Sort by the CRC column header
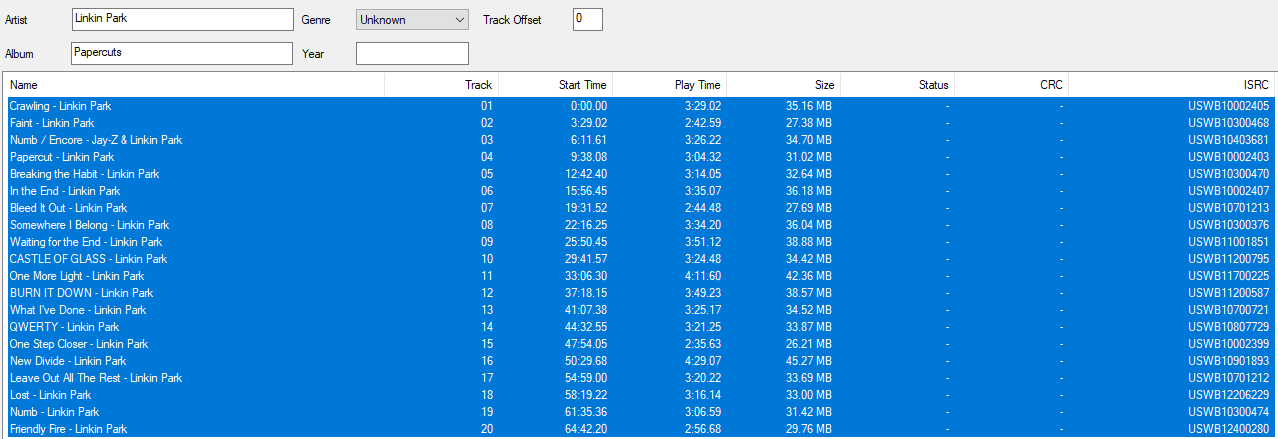The height and width of the screenshot is (439, 1278). (1011, 85)
